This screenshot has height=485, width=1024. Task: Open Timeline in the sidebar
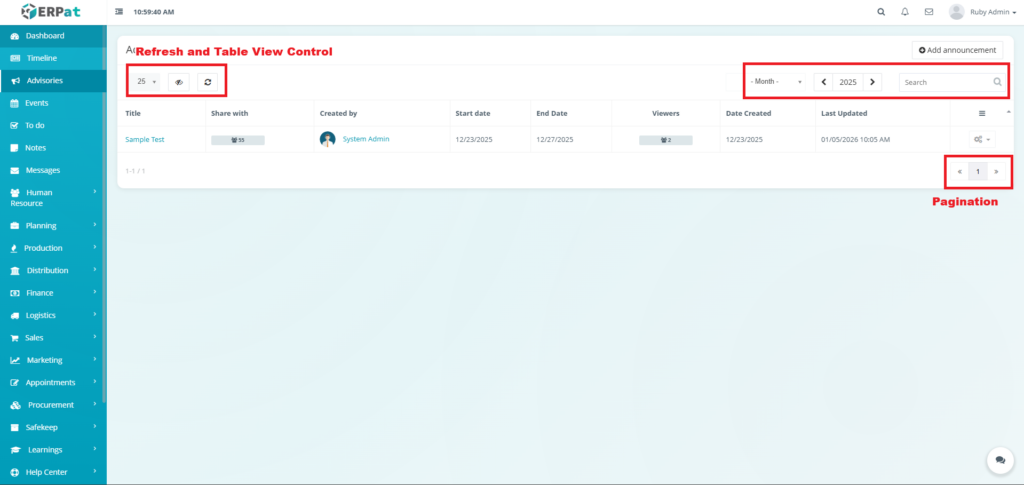53,58
